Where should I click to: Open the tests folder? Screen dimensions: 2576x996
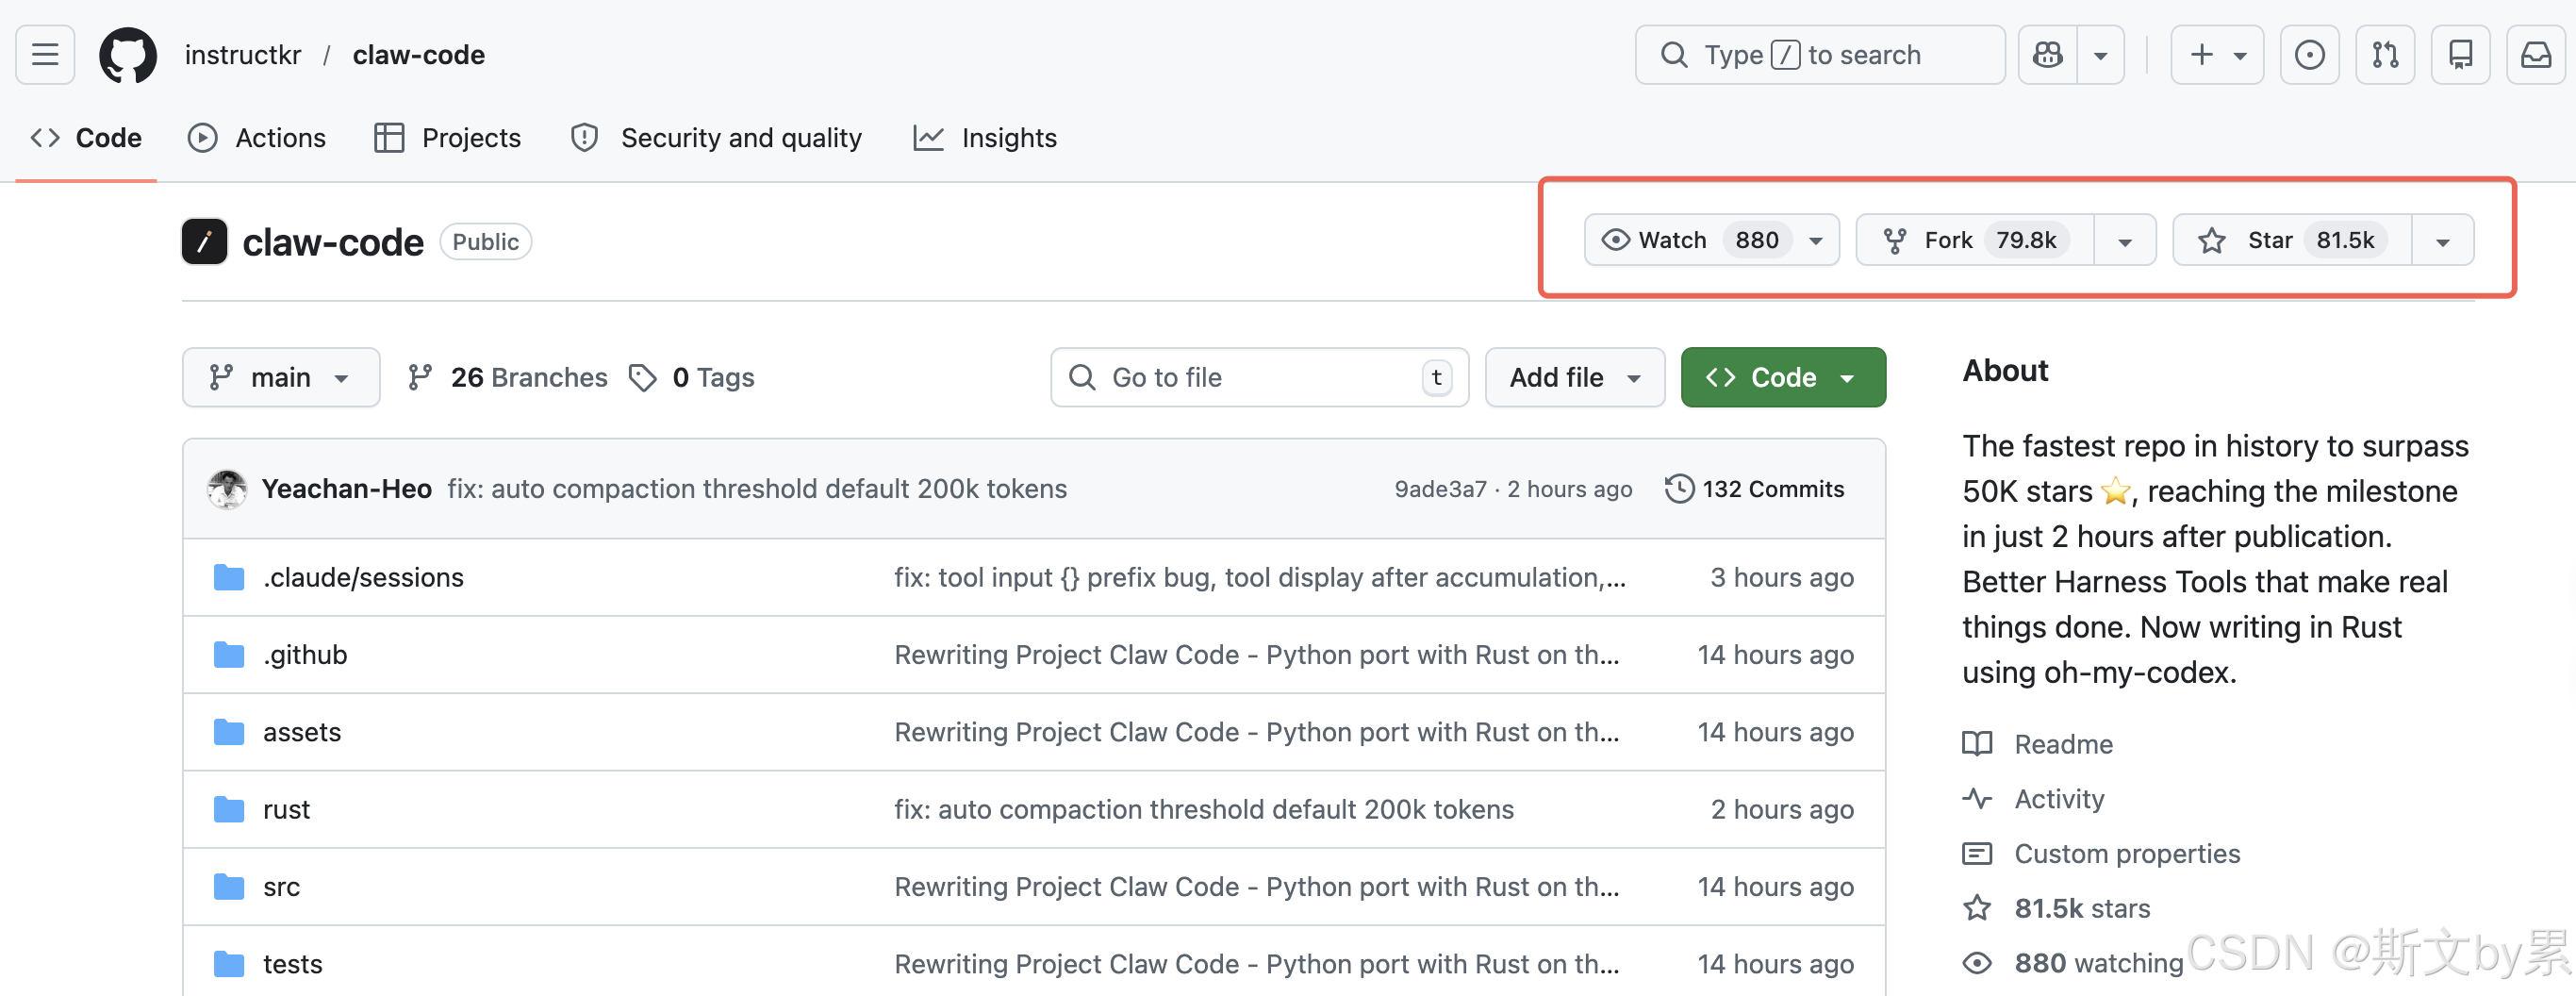pos(292,964)
